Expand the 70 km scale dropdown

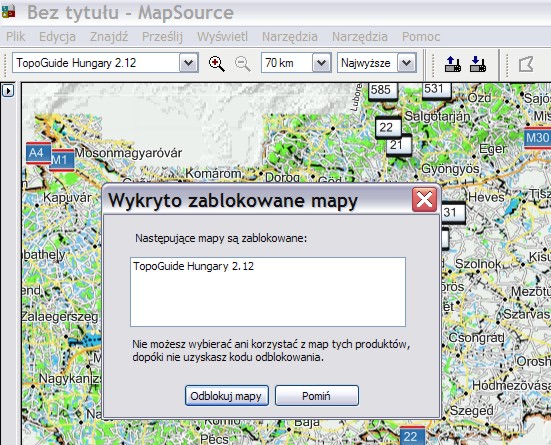pyautogui.click(x=322, y=63)
